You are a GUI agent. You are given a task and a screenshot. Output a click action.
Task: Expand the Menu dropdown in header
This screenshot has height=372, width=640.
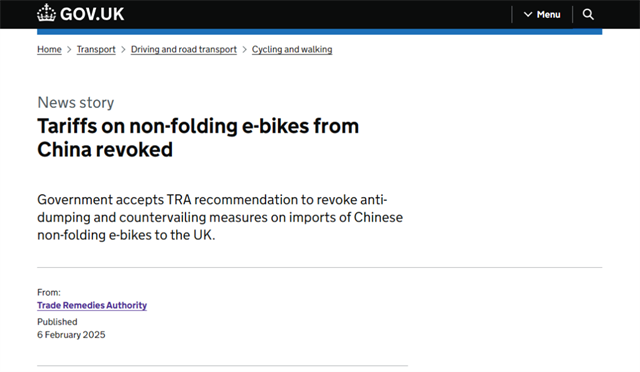pos(542,14)
